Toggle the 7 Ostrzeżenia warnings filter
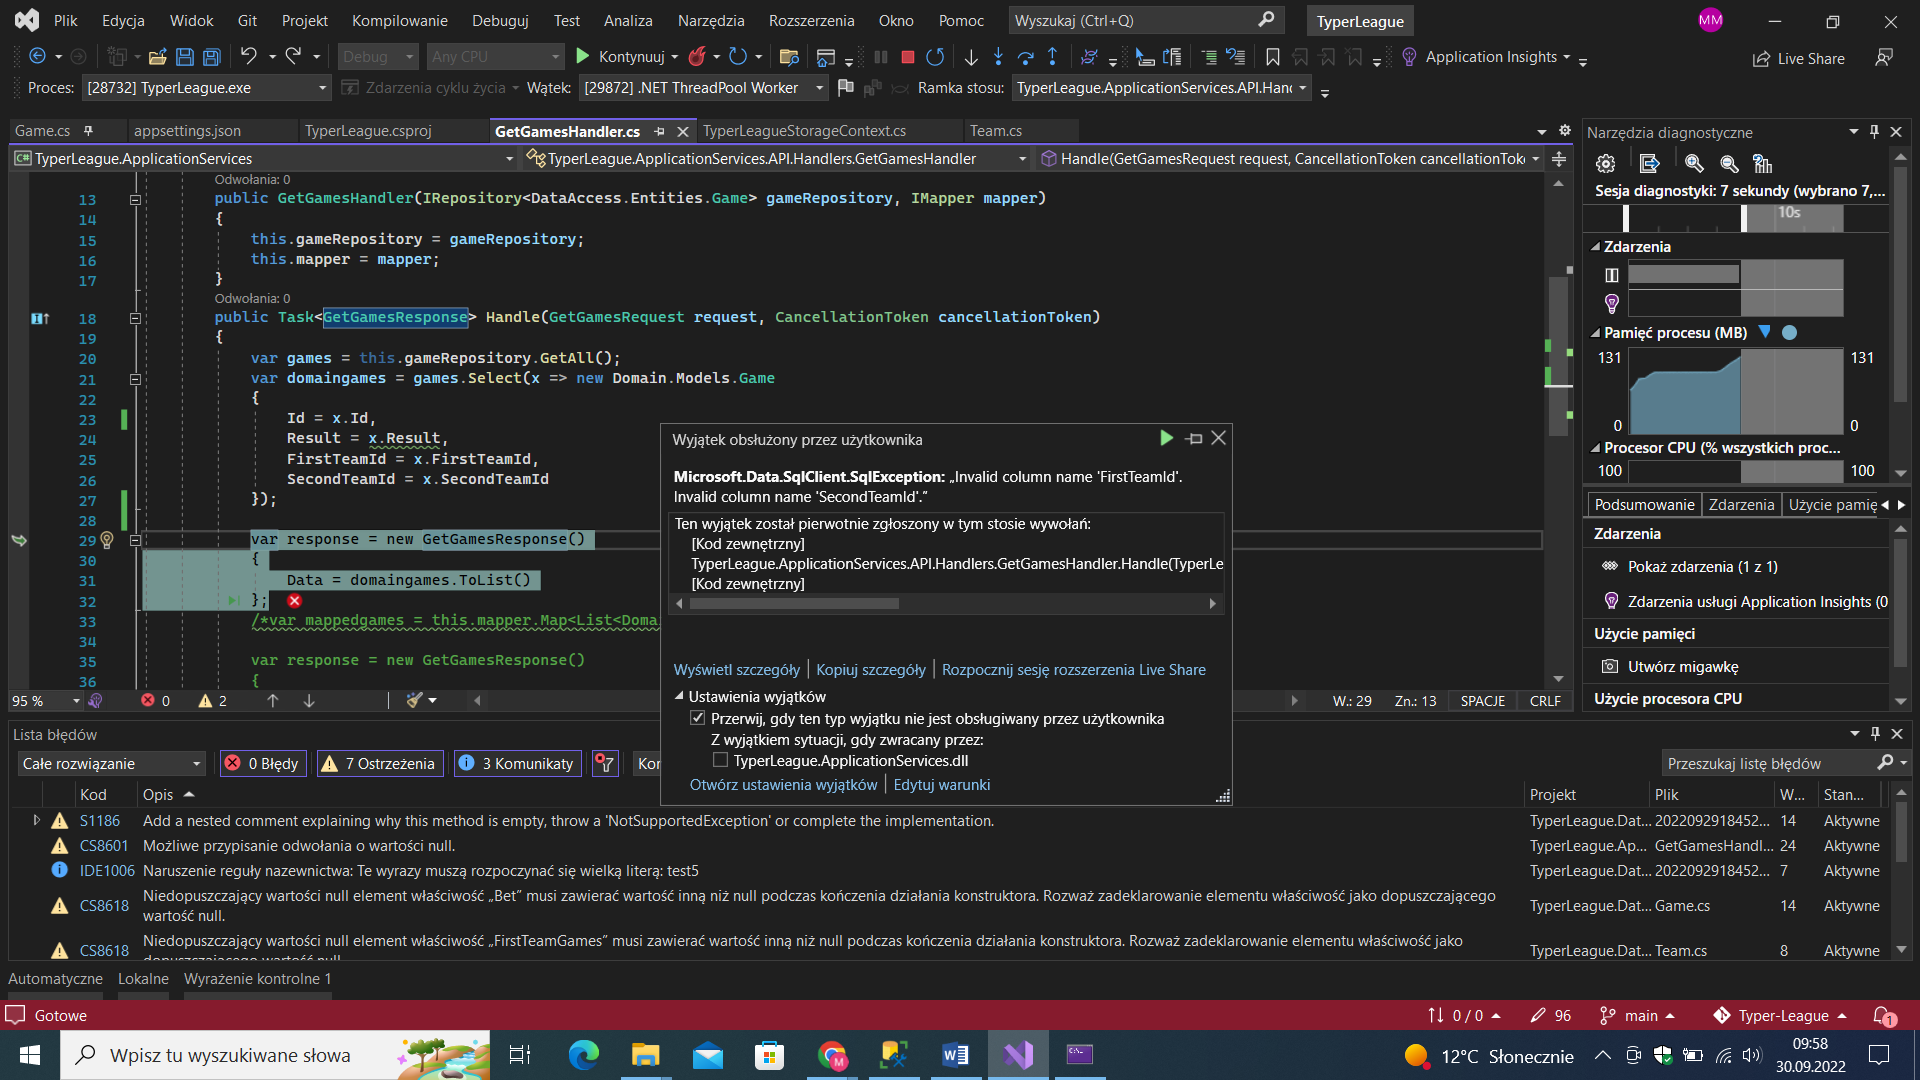 (x=381, y=763)
